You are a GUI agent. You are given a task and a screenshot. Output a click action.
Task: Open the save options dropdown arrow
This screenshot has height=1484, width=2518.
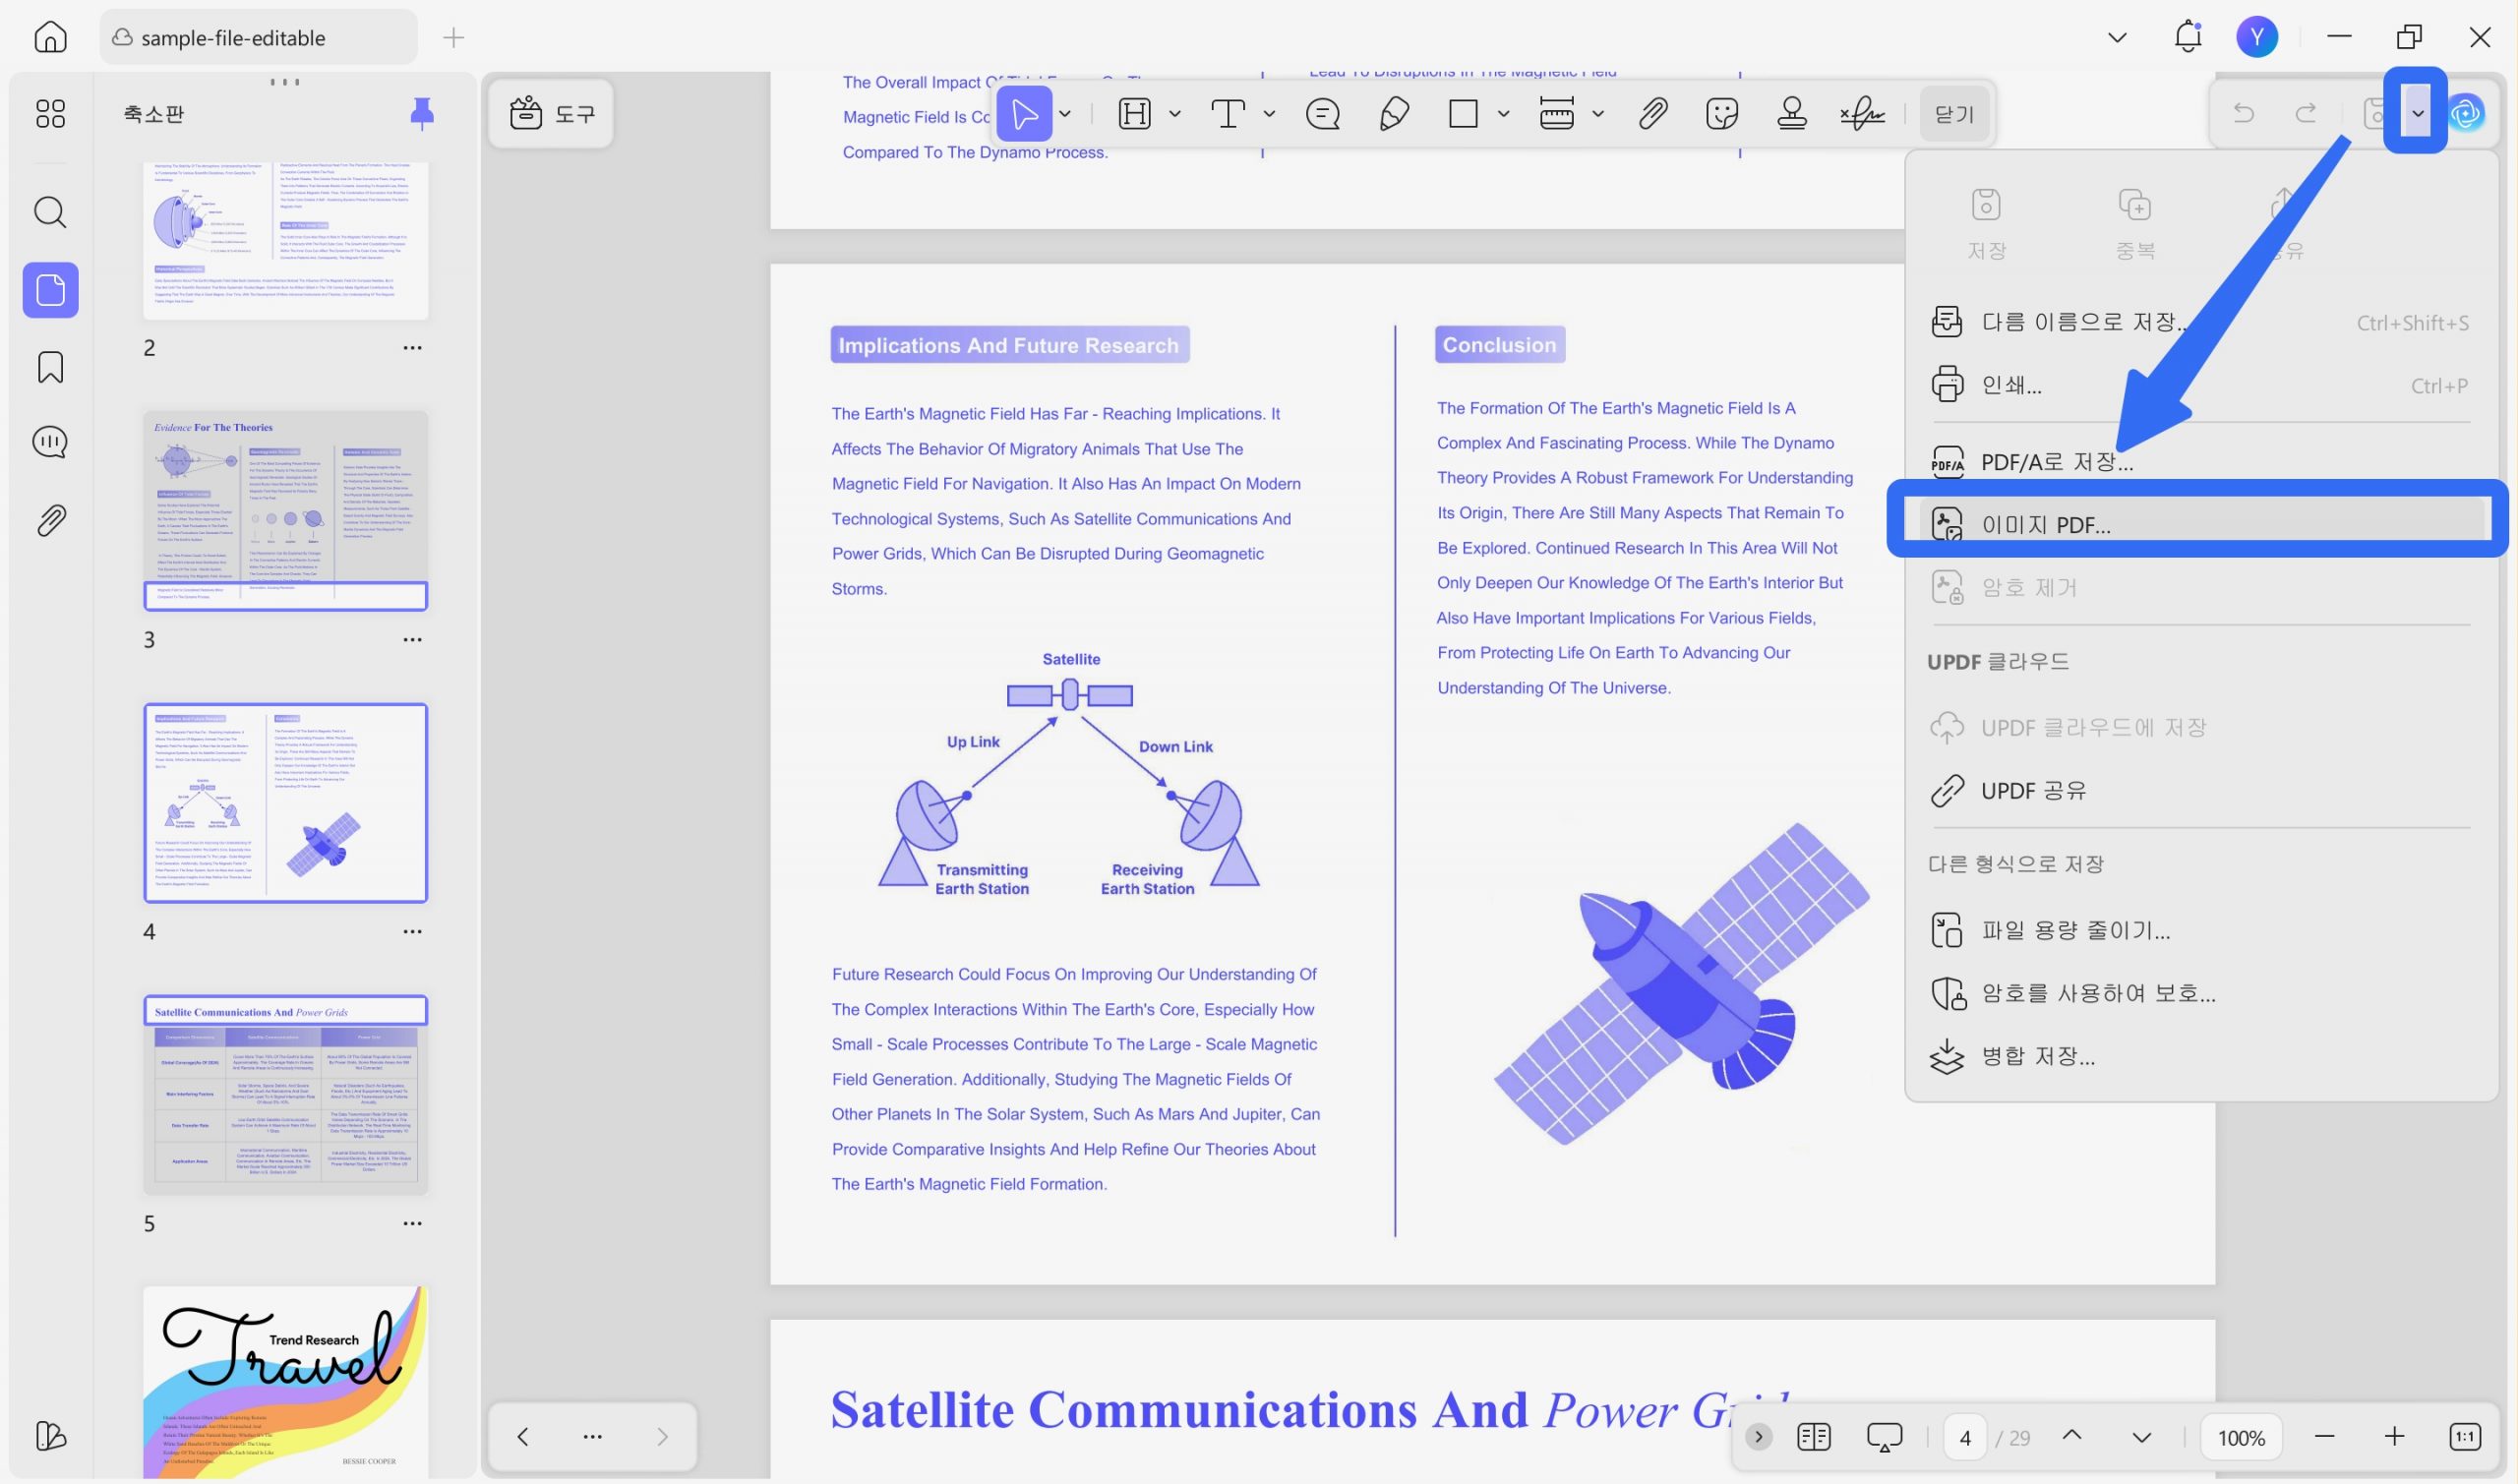pyautogui.click(x=2416, y=113)
